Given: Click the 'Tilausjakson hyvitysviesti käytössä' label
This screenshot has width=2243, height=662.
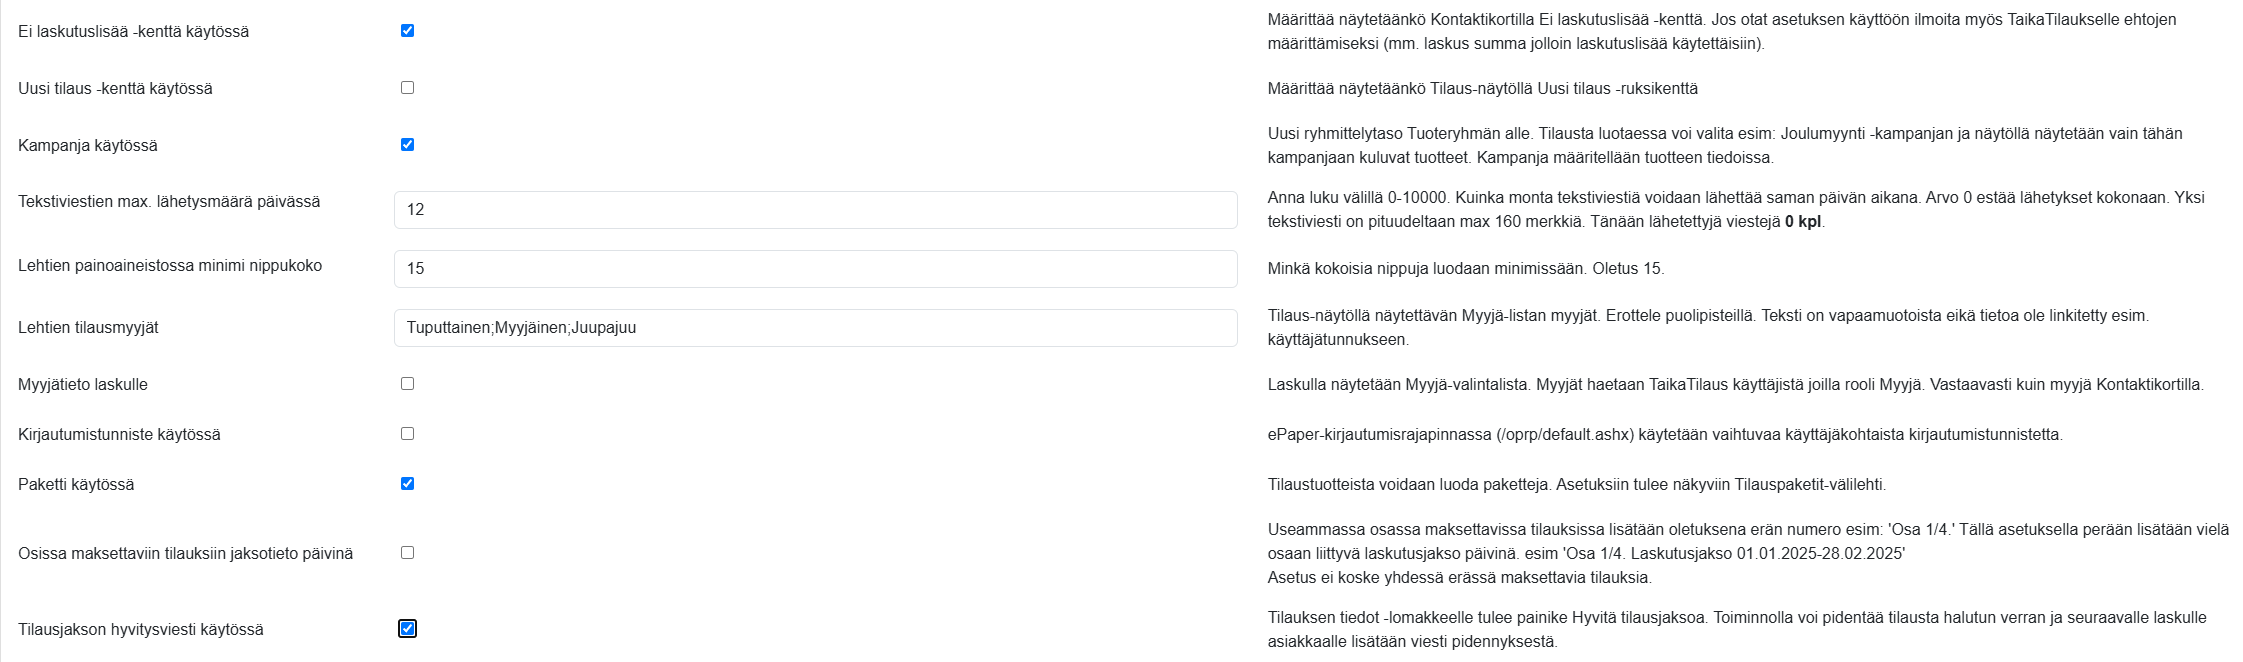Looking at the screenshot, I should coord(141,629).
